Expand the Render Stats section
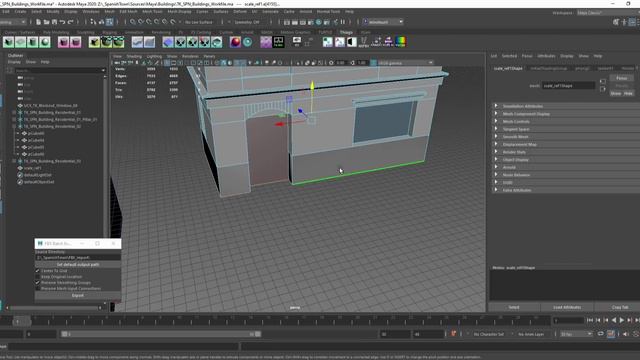 click(565, 152)
